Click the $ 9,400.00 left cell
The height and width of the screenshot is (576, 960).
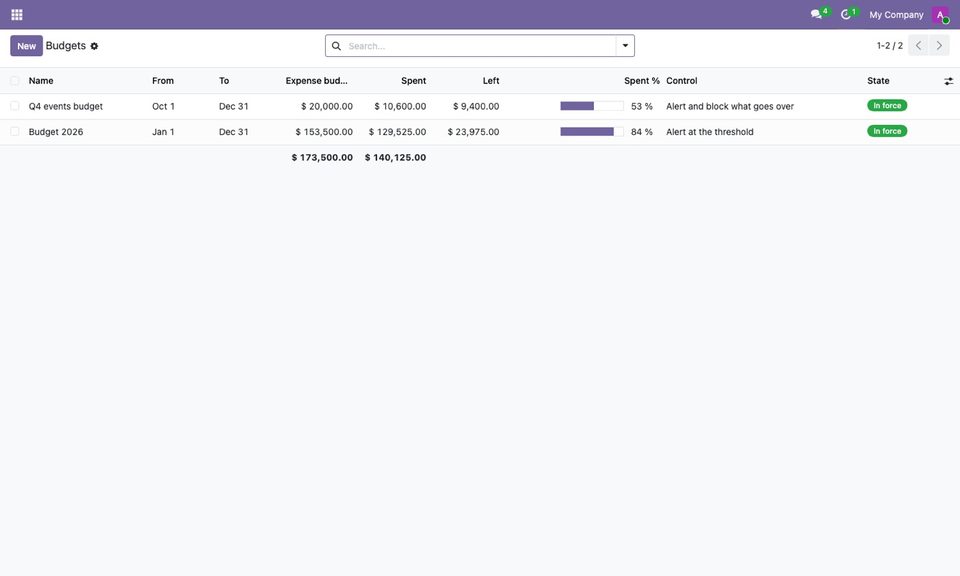(x=476, y=107)
